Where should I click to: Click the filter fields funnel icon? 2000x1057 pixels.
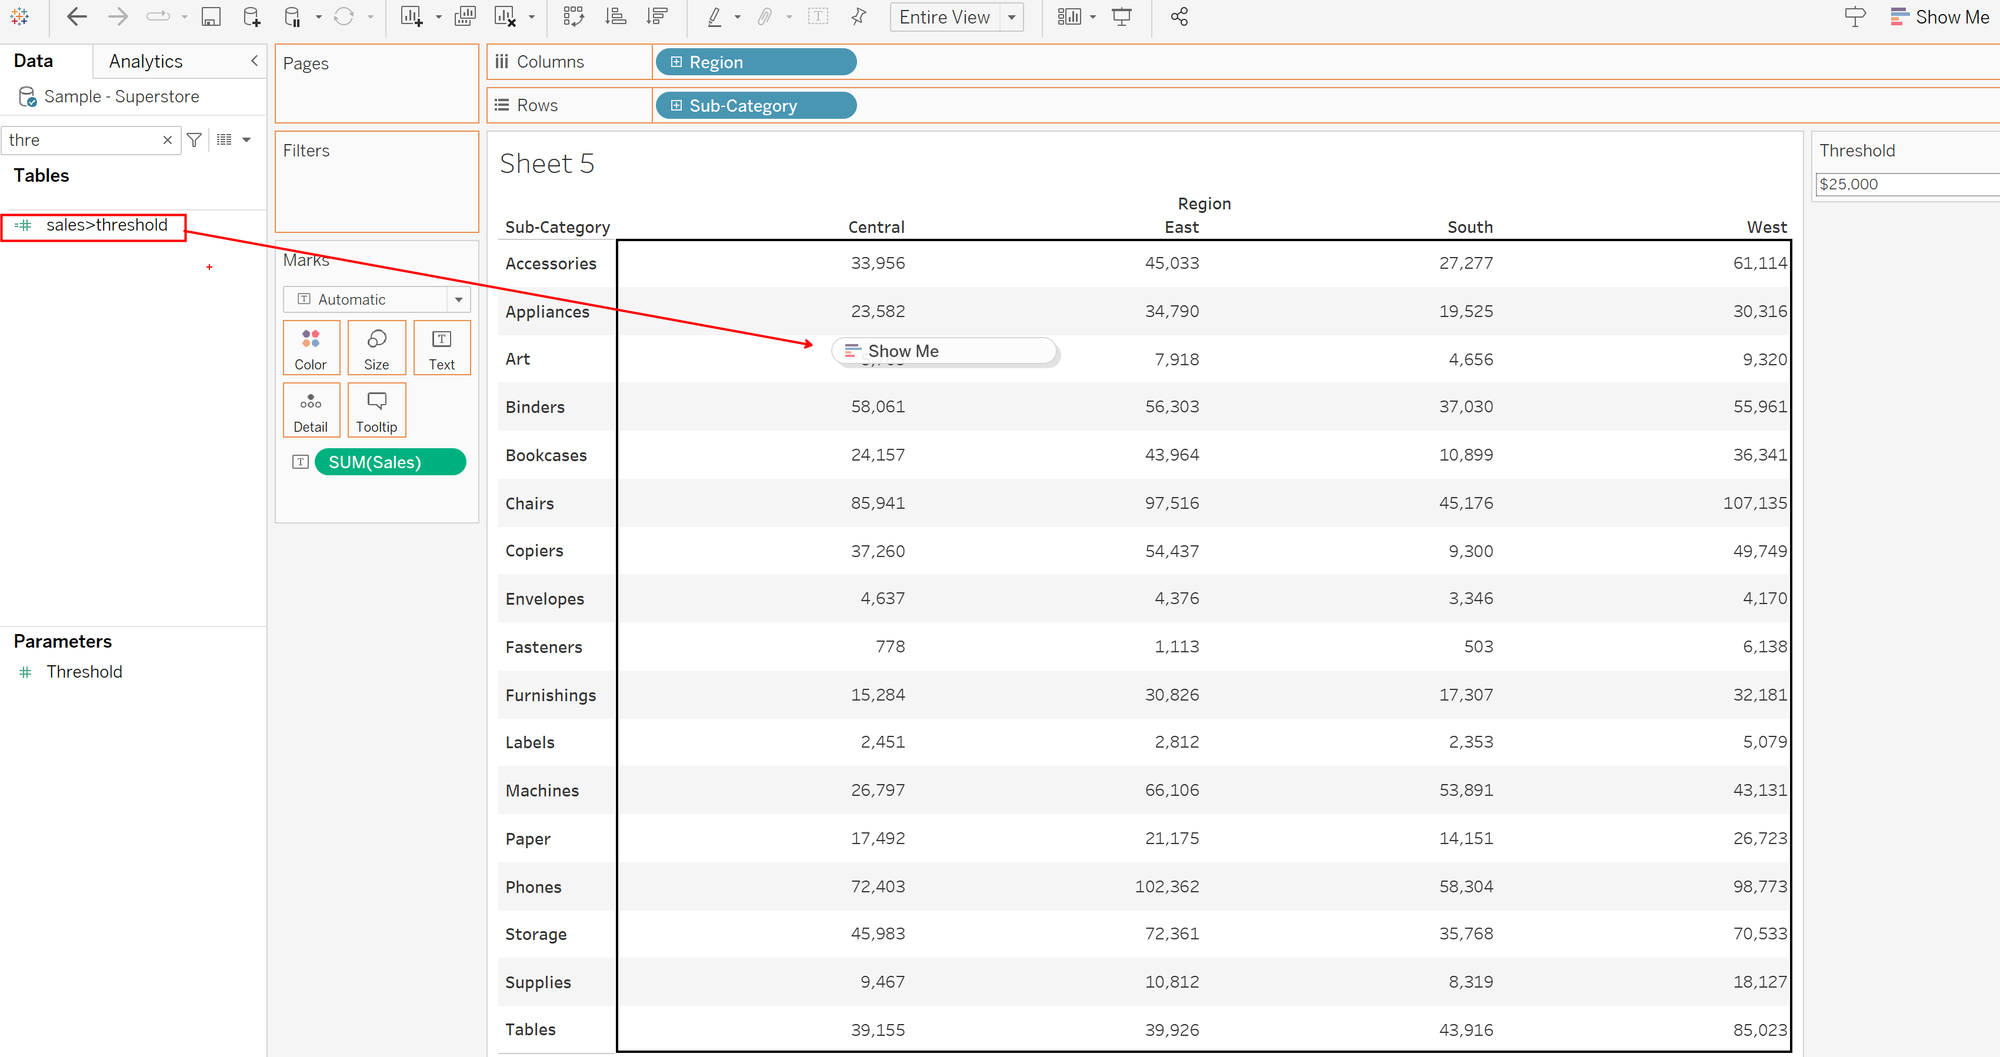195,140
